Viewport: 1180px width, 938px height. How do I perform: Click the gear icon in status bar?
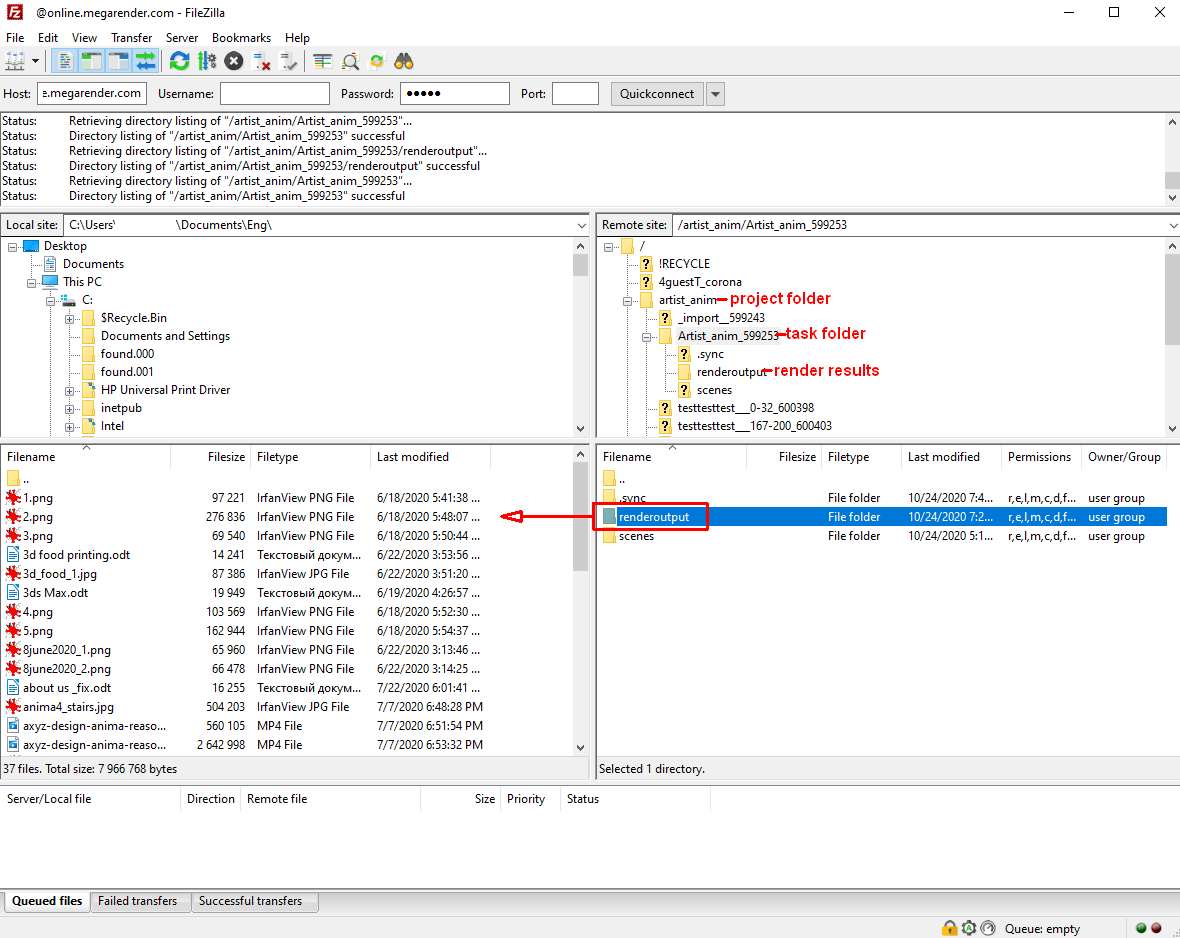click(x=969, y=928)
